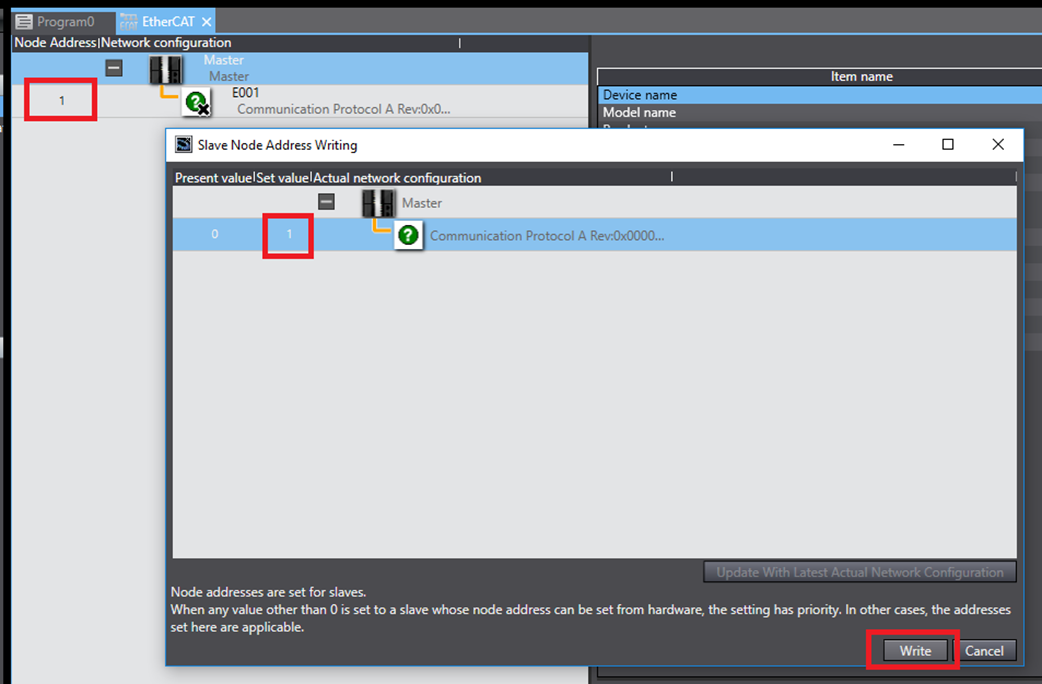This screenshot has height=684, width=1042.
Task: Select the unknown slave icon in dialog
Action: 408,236
